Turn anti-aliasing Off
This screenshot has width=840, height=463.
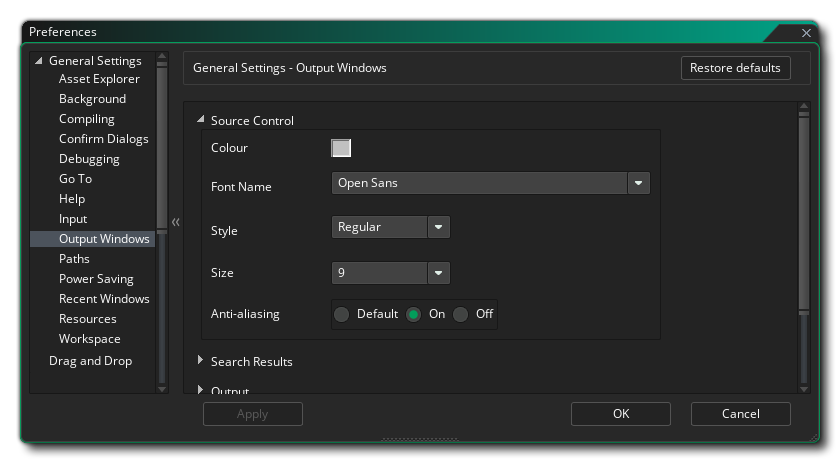pyautogui.click(x=461, y=314)
